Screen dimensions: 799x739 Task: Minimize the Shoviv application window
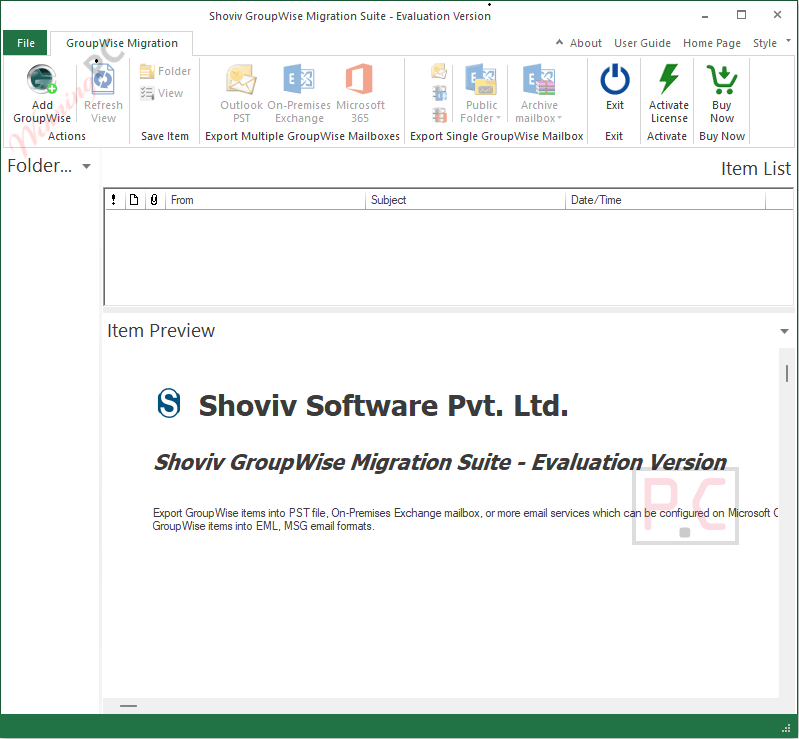pyautogui.click(x=705, y=16)
